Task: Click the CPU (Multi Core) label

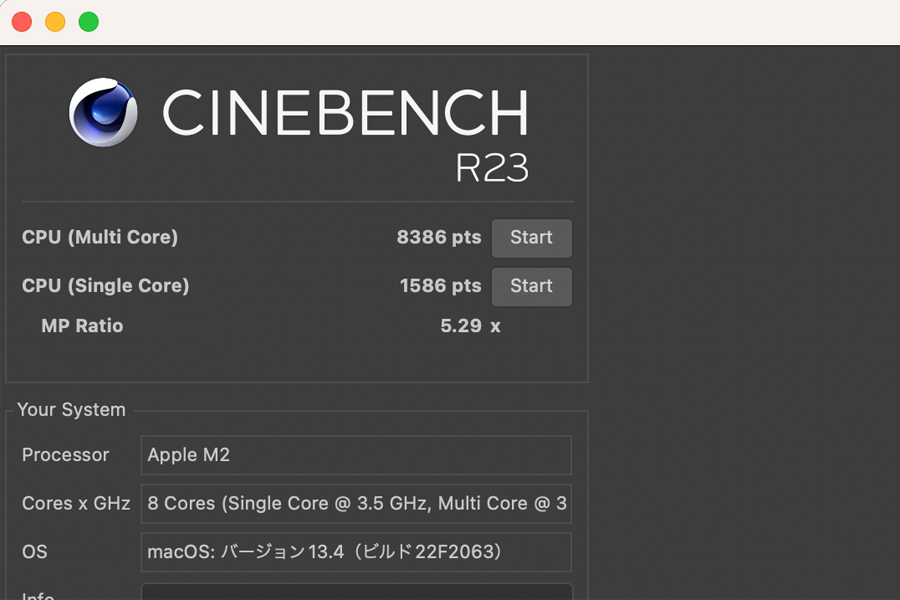Action: point(100,237)
